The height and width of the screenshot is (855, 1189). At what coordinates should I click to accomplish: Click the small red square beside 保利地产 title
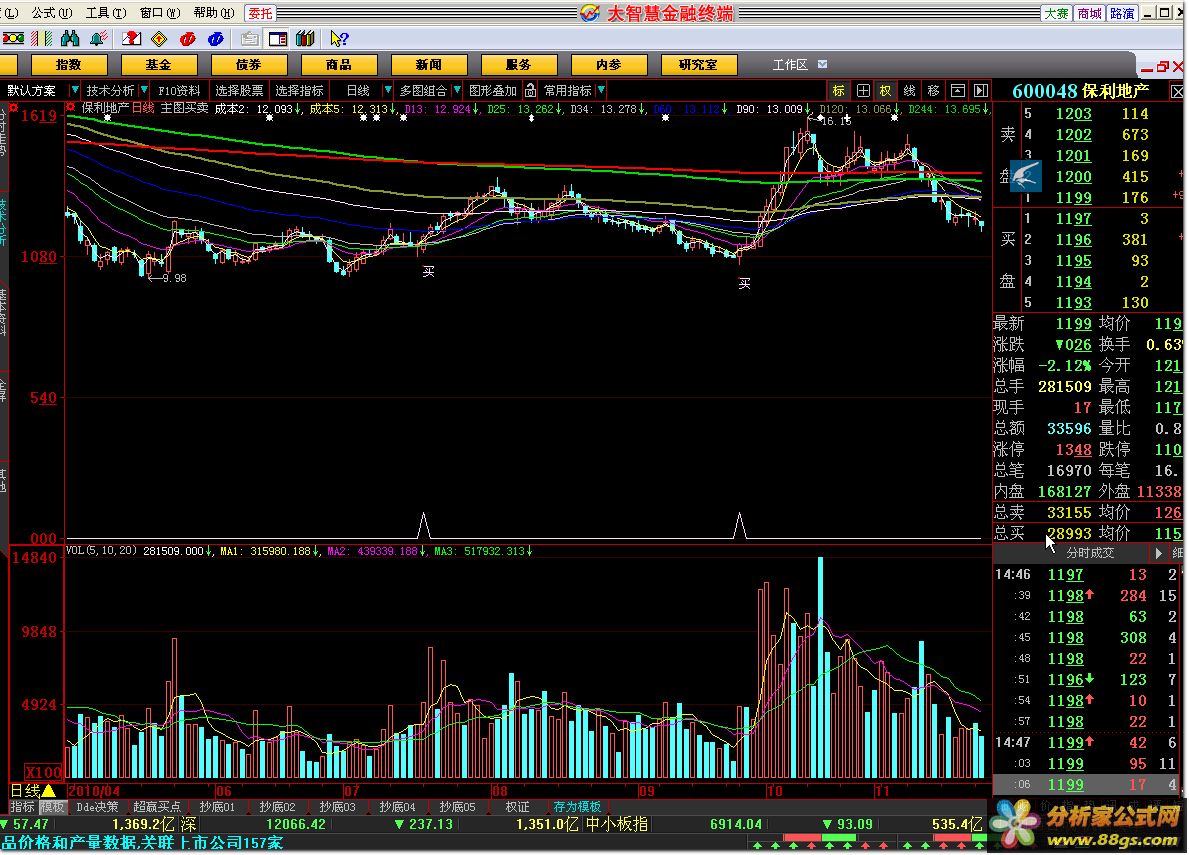(x=71, y=108)
